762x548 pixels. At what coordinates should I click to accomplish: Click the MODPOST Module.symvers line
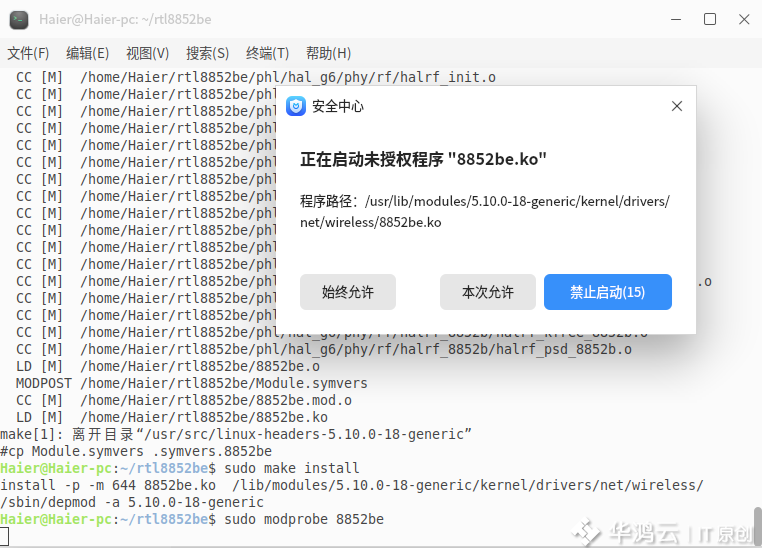click(191, 383)
